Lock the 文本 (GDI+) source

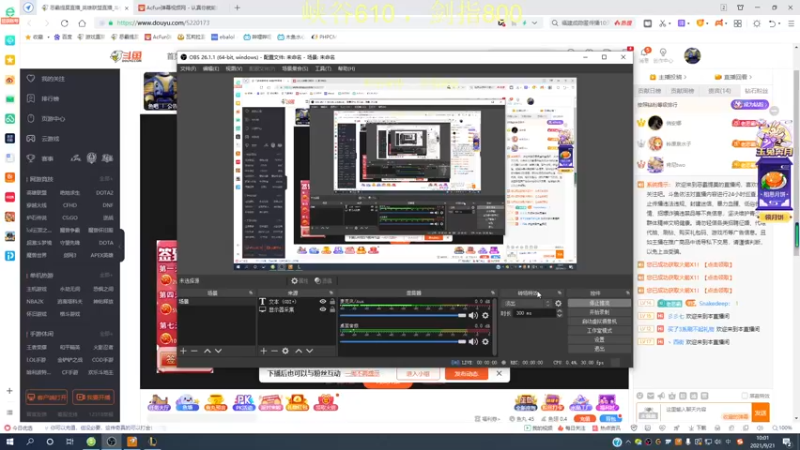[332, 302]
